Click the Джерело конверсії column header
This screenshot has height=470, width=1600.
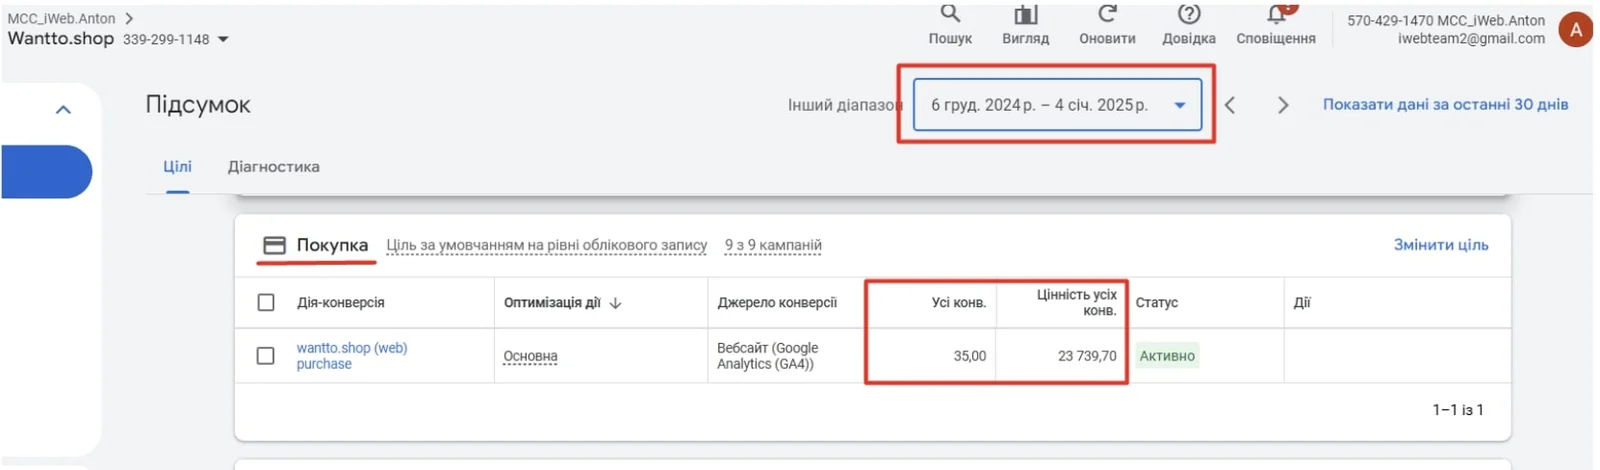(x=777, y=303)
